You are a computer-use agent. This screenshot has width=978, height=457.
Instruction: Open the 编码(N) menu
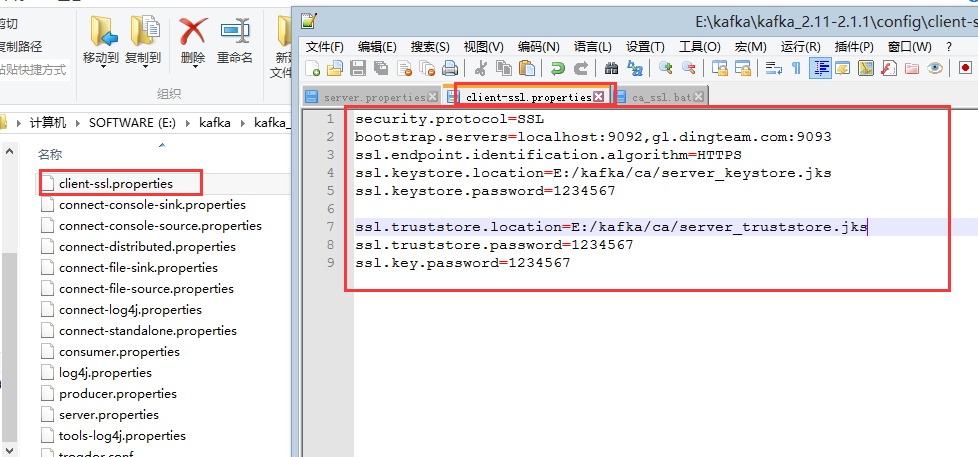click(538, 47)
